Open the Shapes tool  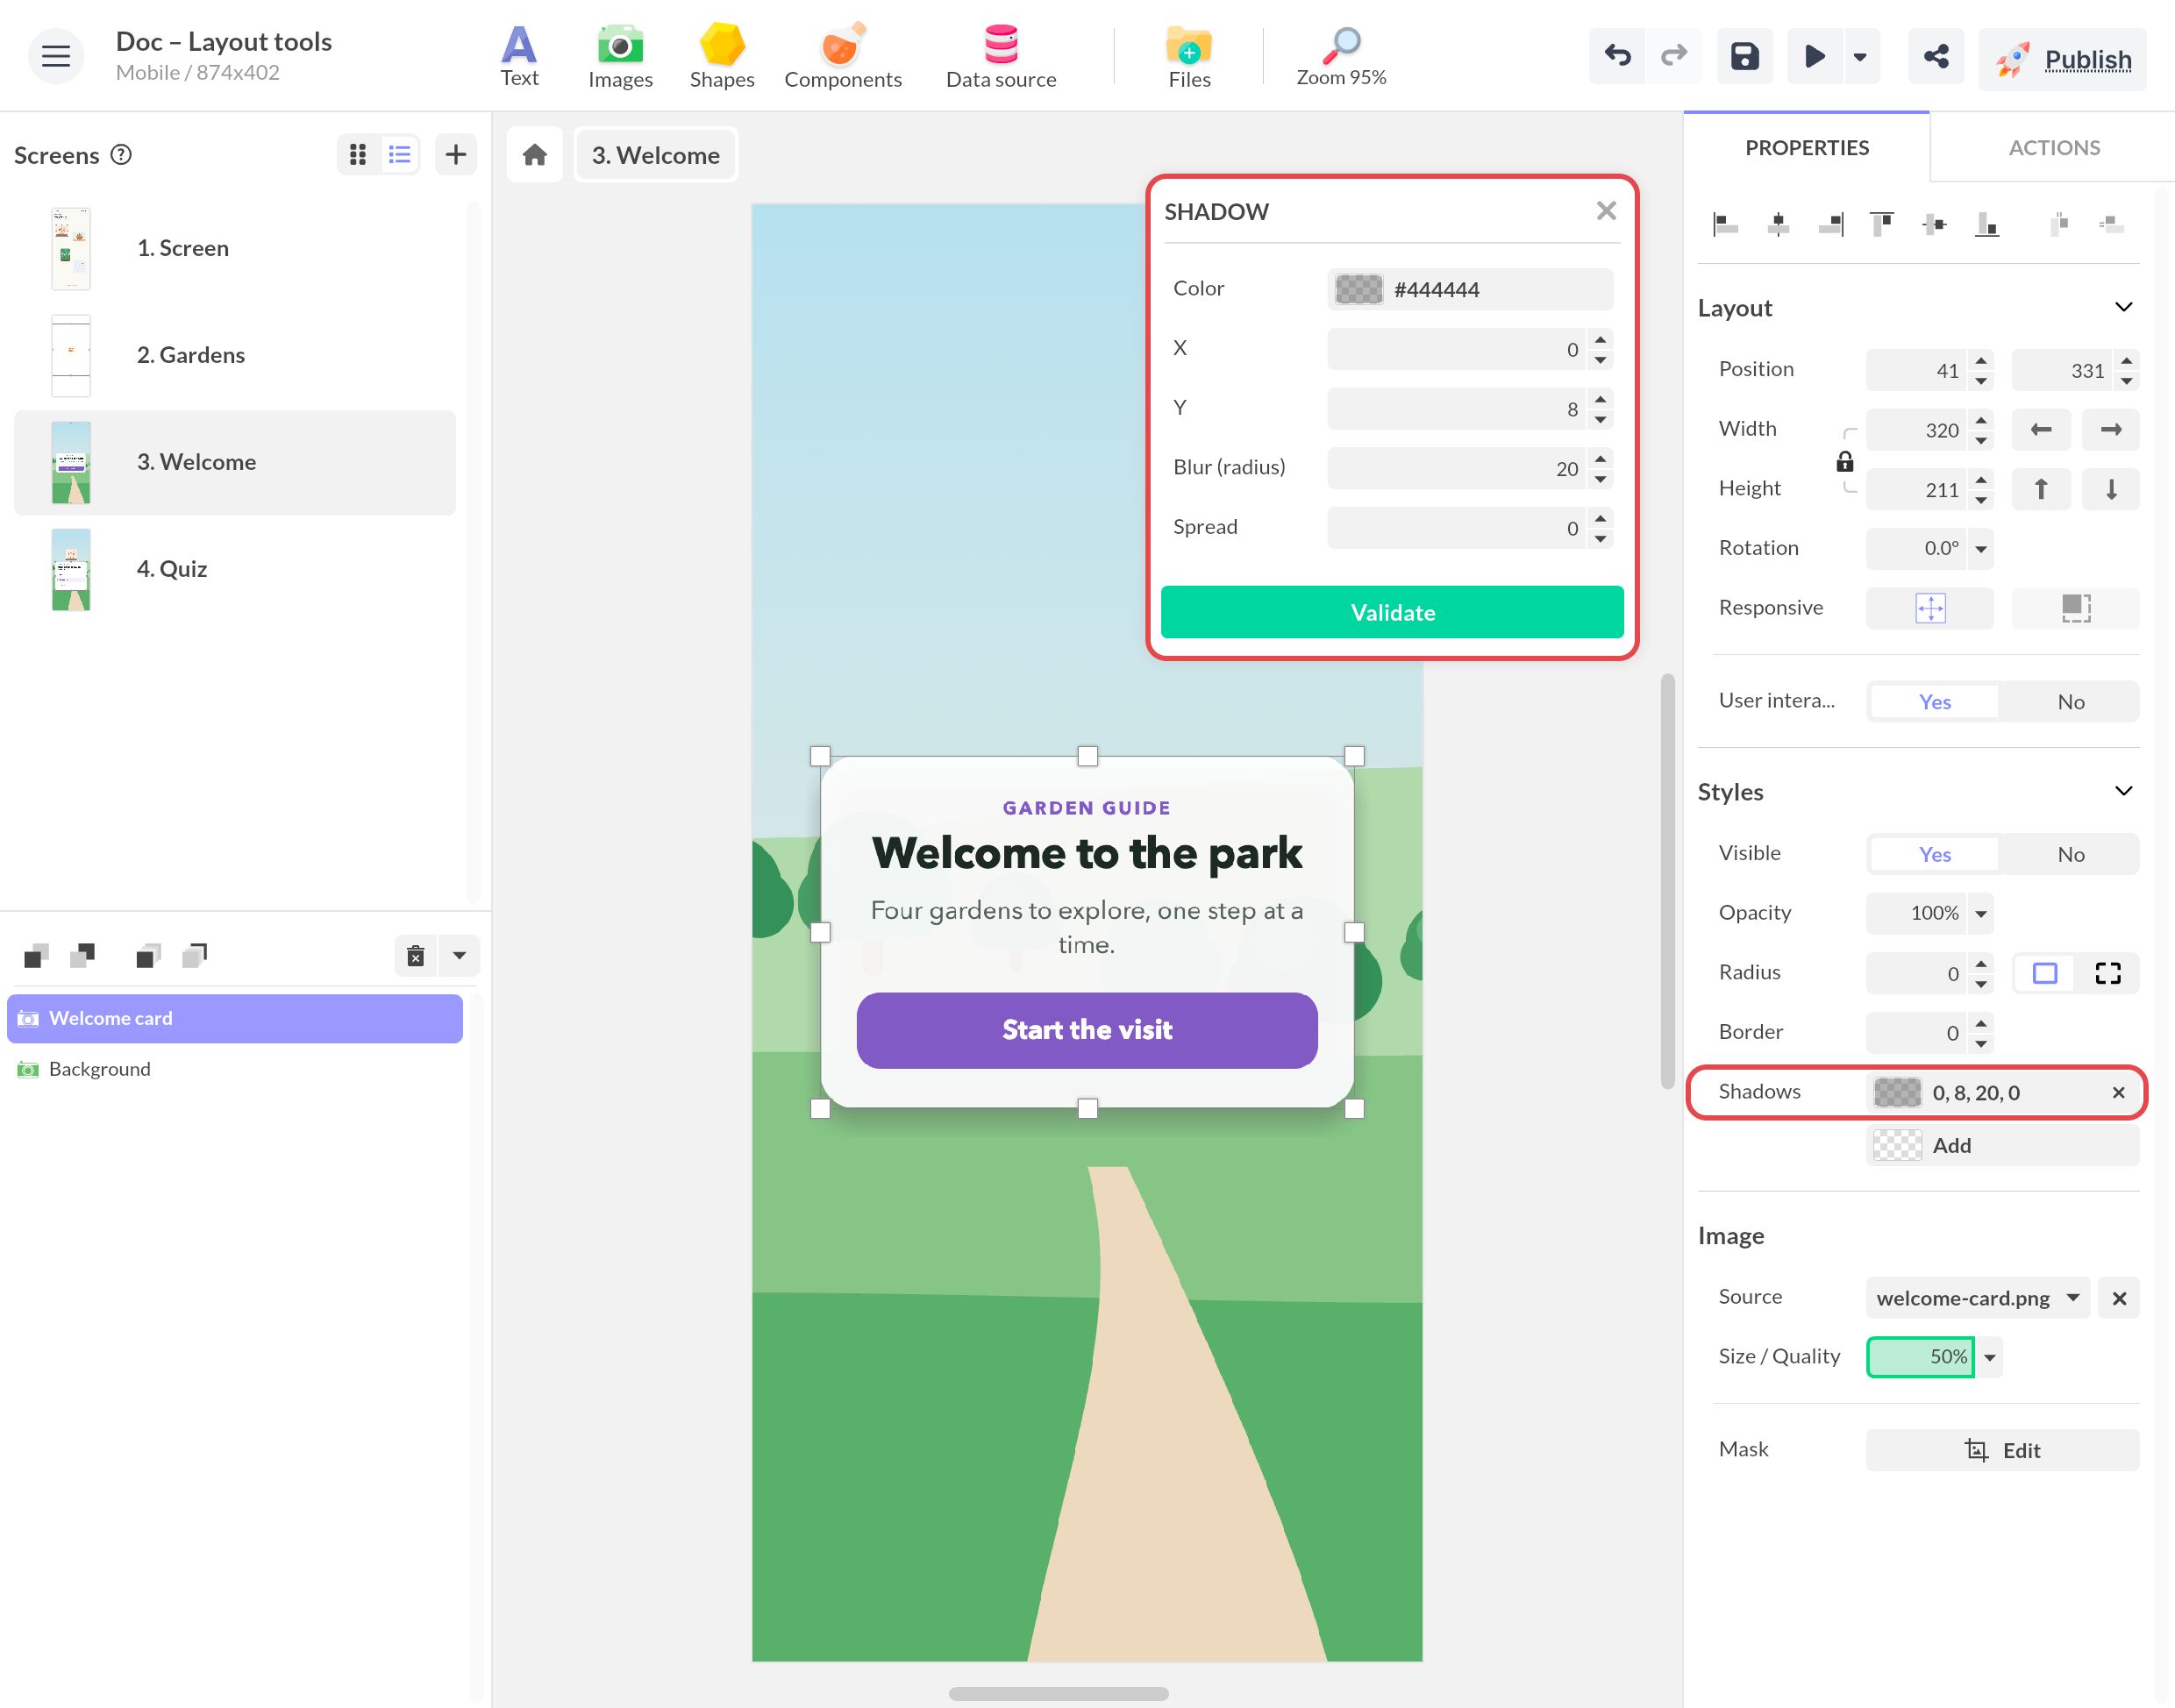[x=721, y=57]
